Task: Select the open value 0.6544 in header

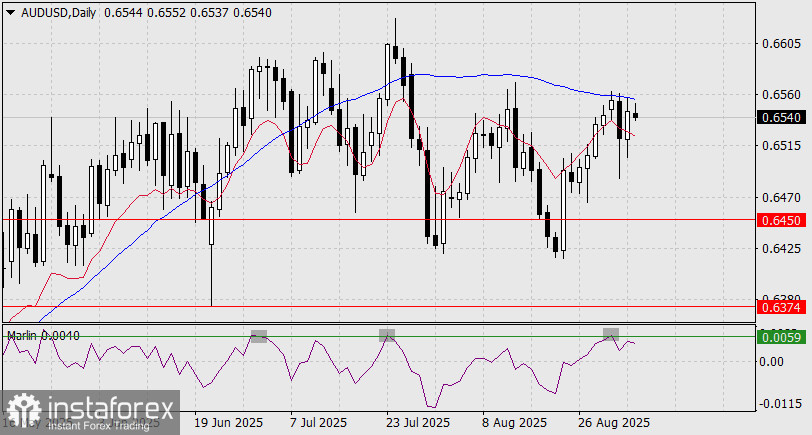Action: click(123, 13)
